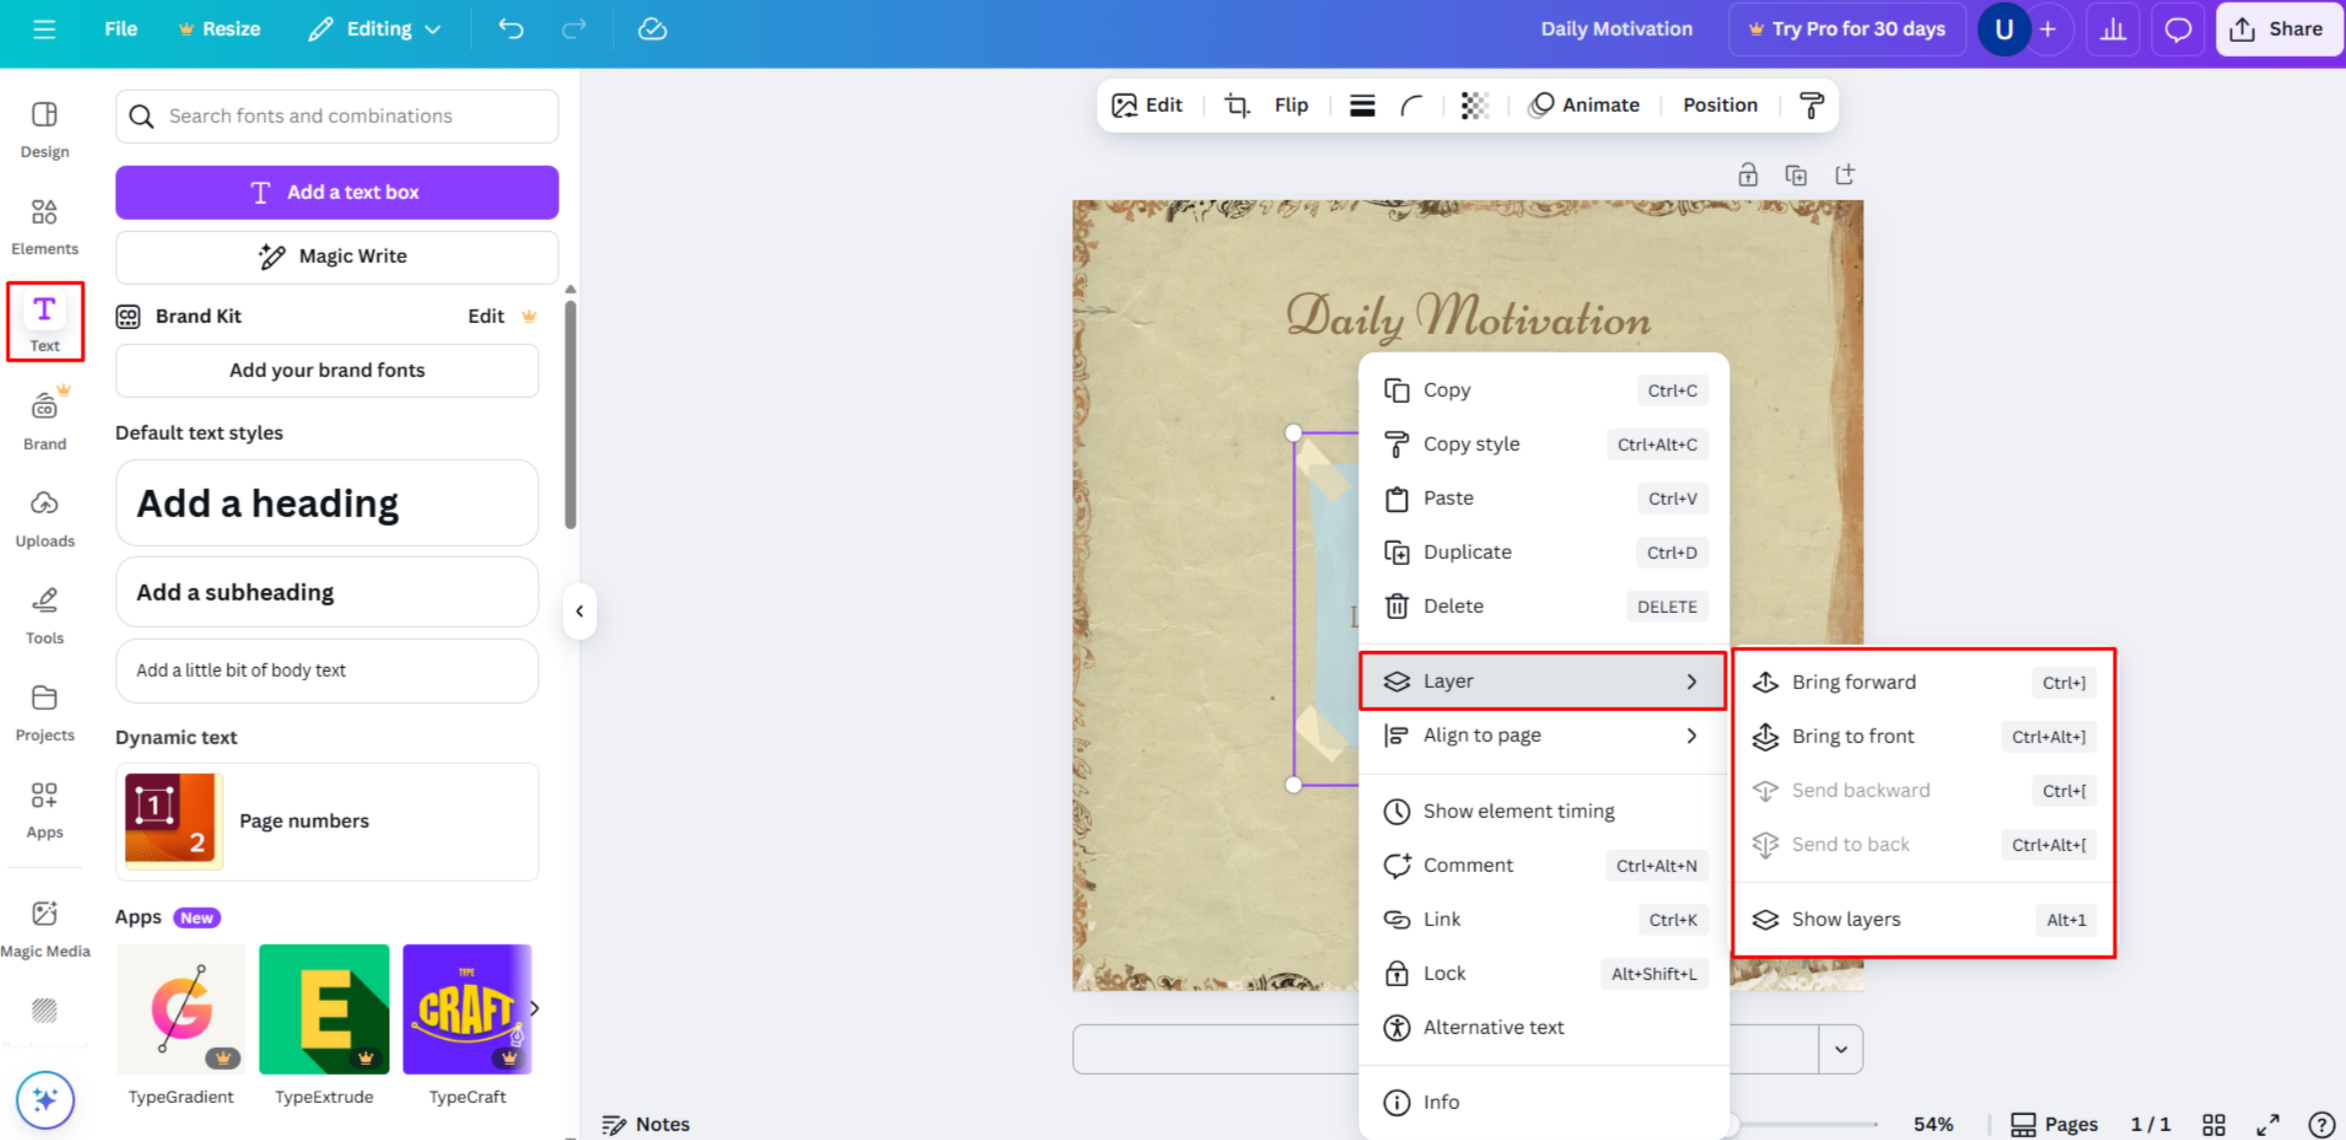Open the Uploads panel
This screenshot has width=2346, height=1140.
[44, 516]
